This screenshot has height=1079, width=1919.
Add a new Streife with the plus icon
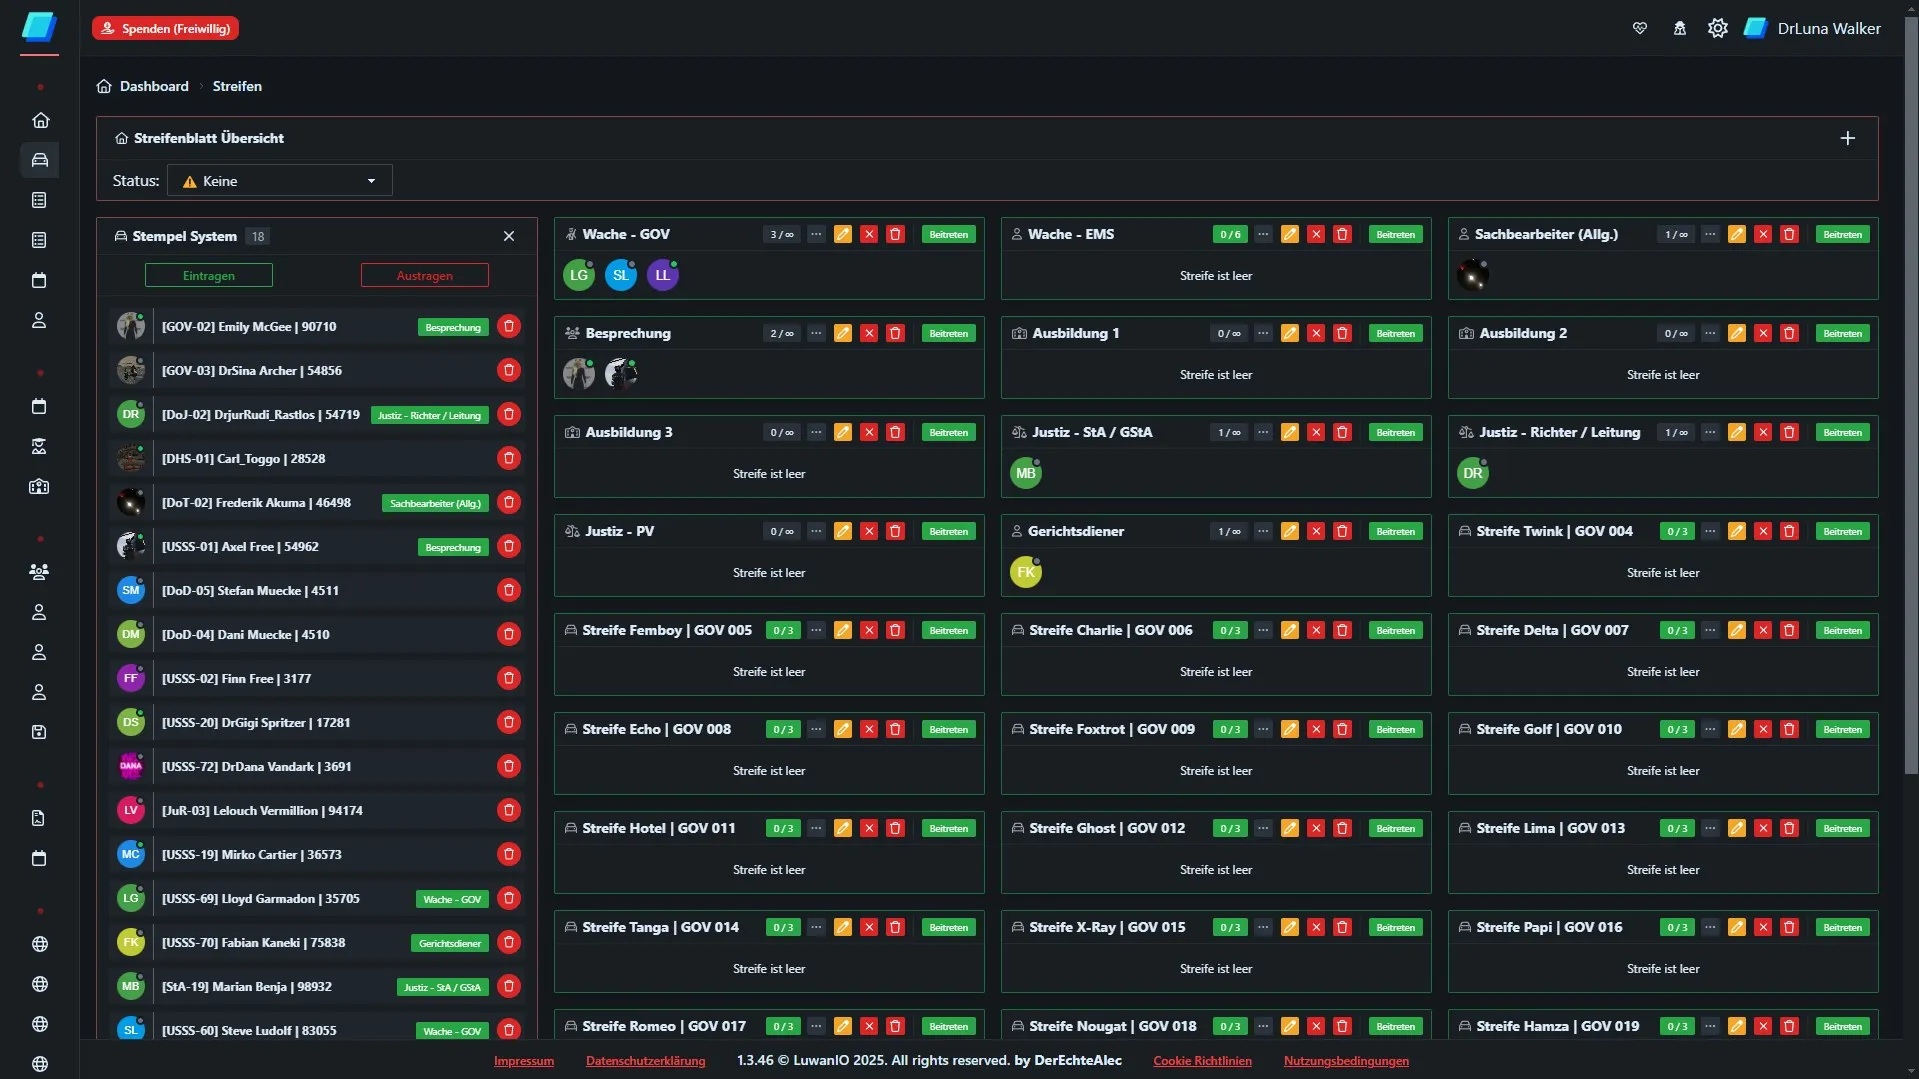click(1847, 138)
